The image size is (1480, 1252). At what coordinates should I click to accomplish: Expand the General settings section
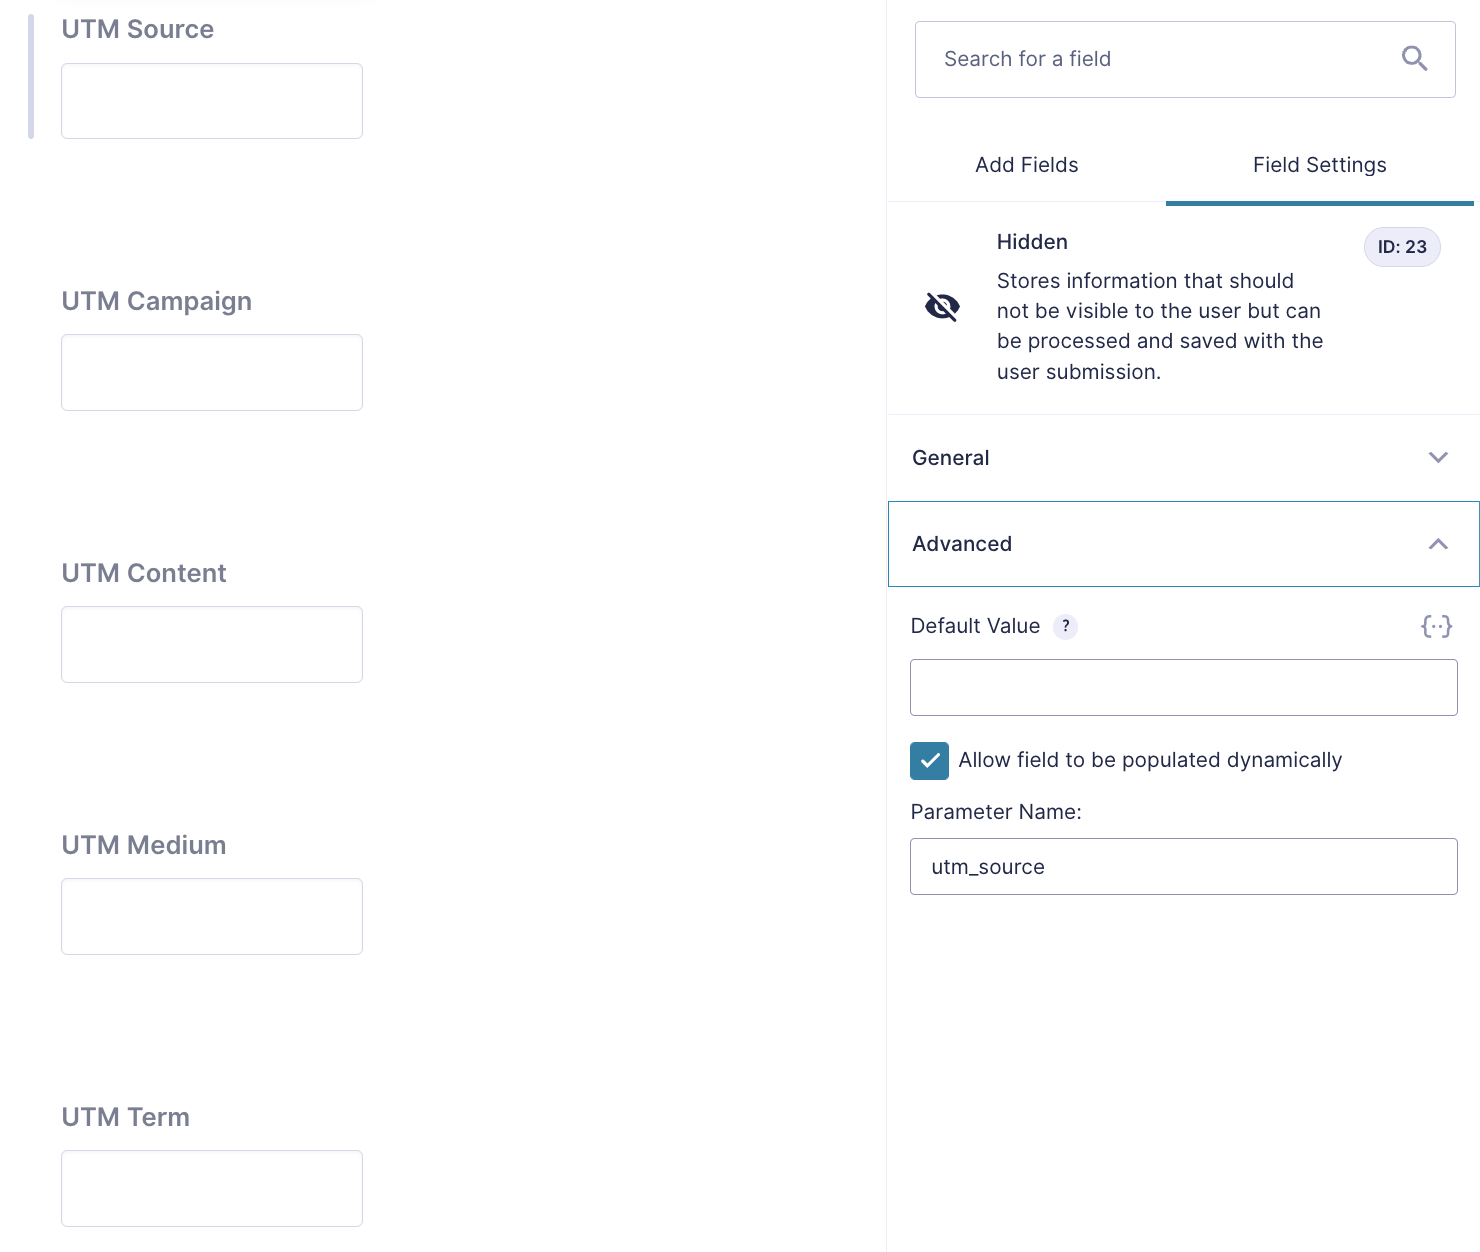point(1183,457)
